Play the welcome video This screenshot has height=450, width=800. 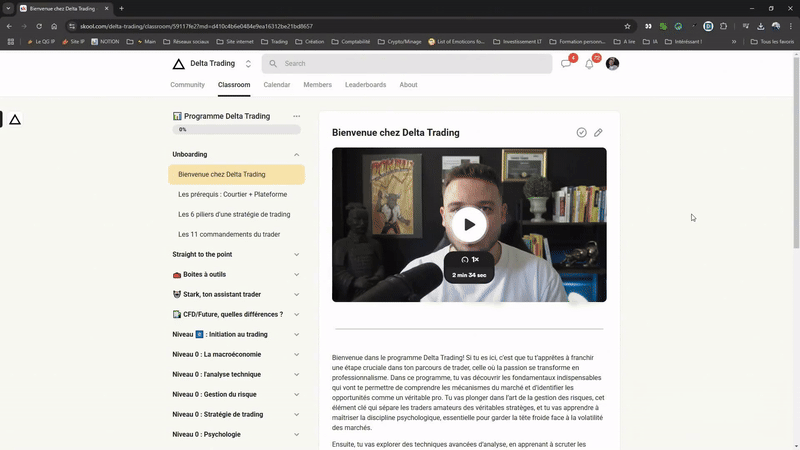pyautogui.click(x=469, y=225)
